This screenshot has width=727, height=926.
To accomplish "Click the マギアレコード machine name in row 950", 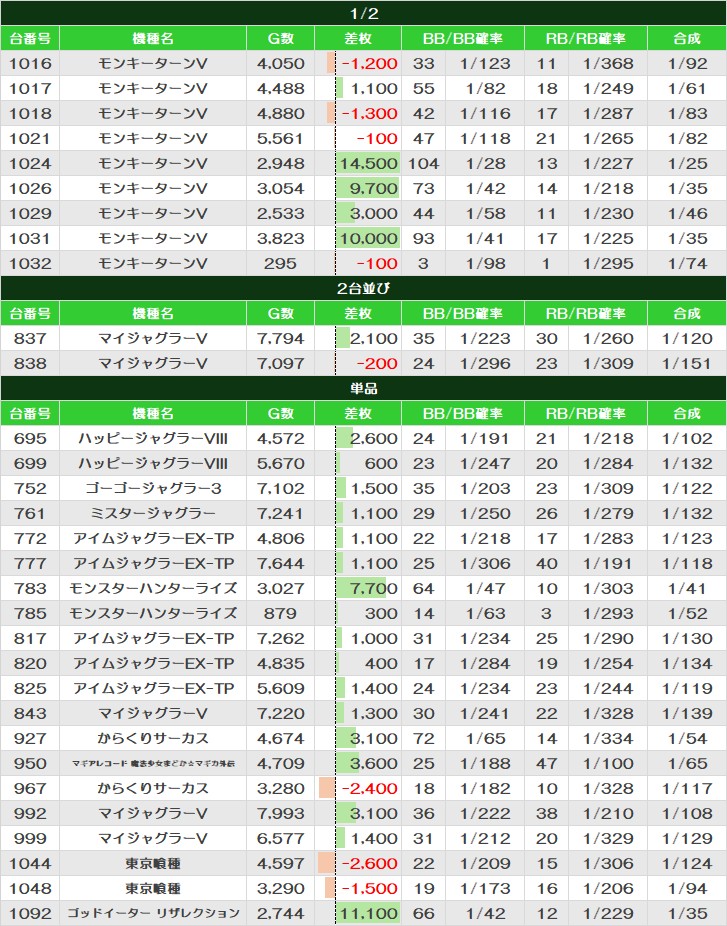I will pos(153,763).
